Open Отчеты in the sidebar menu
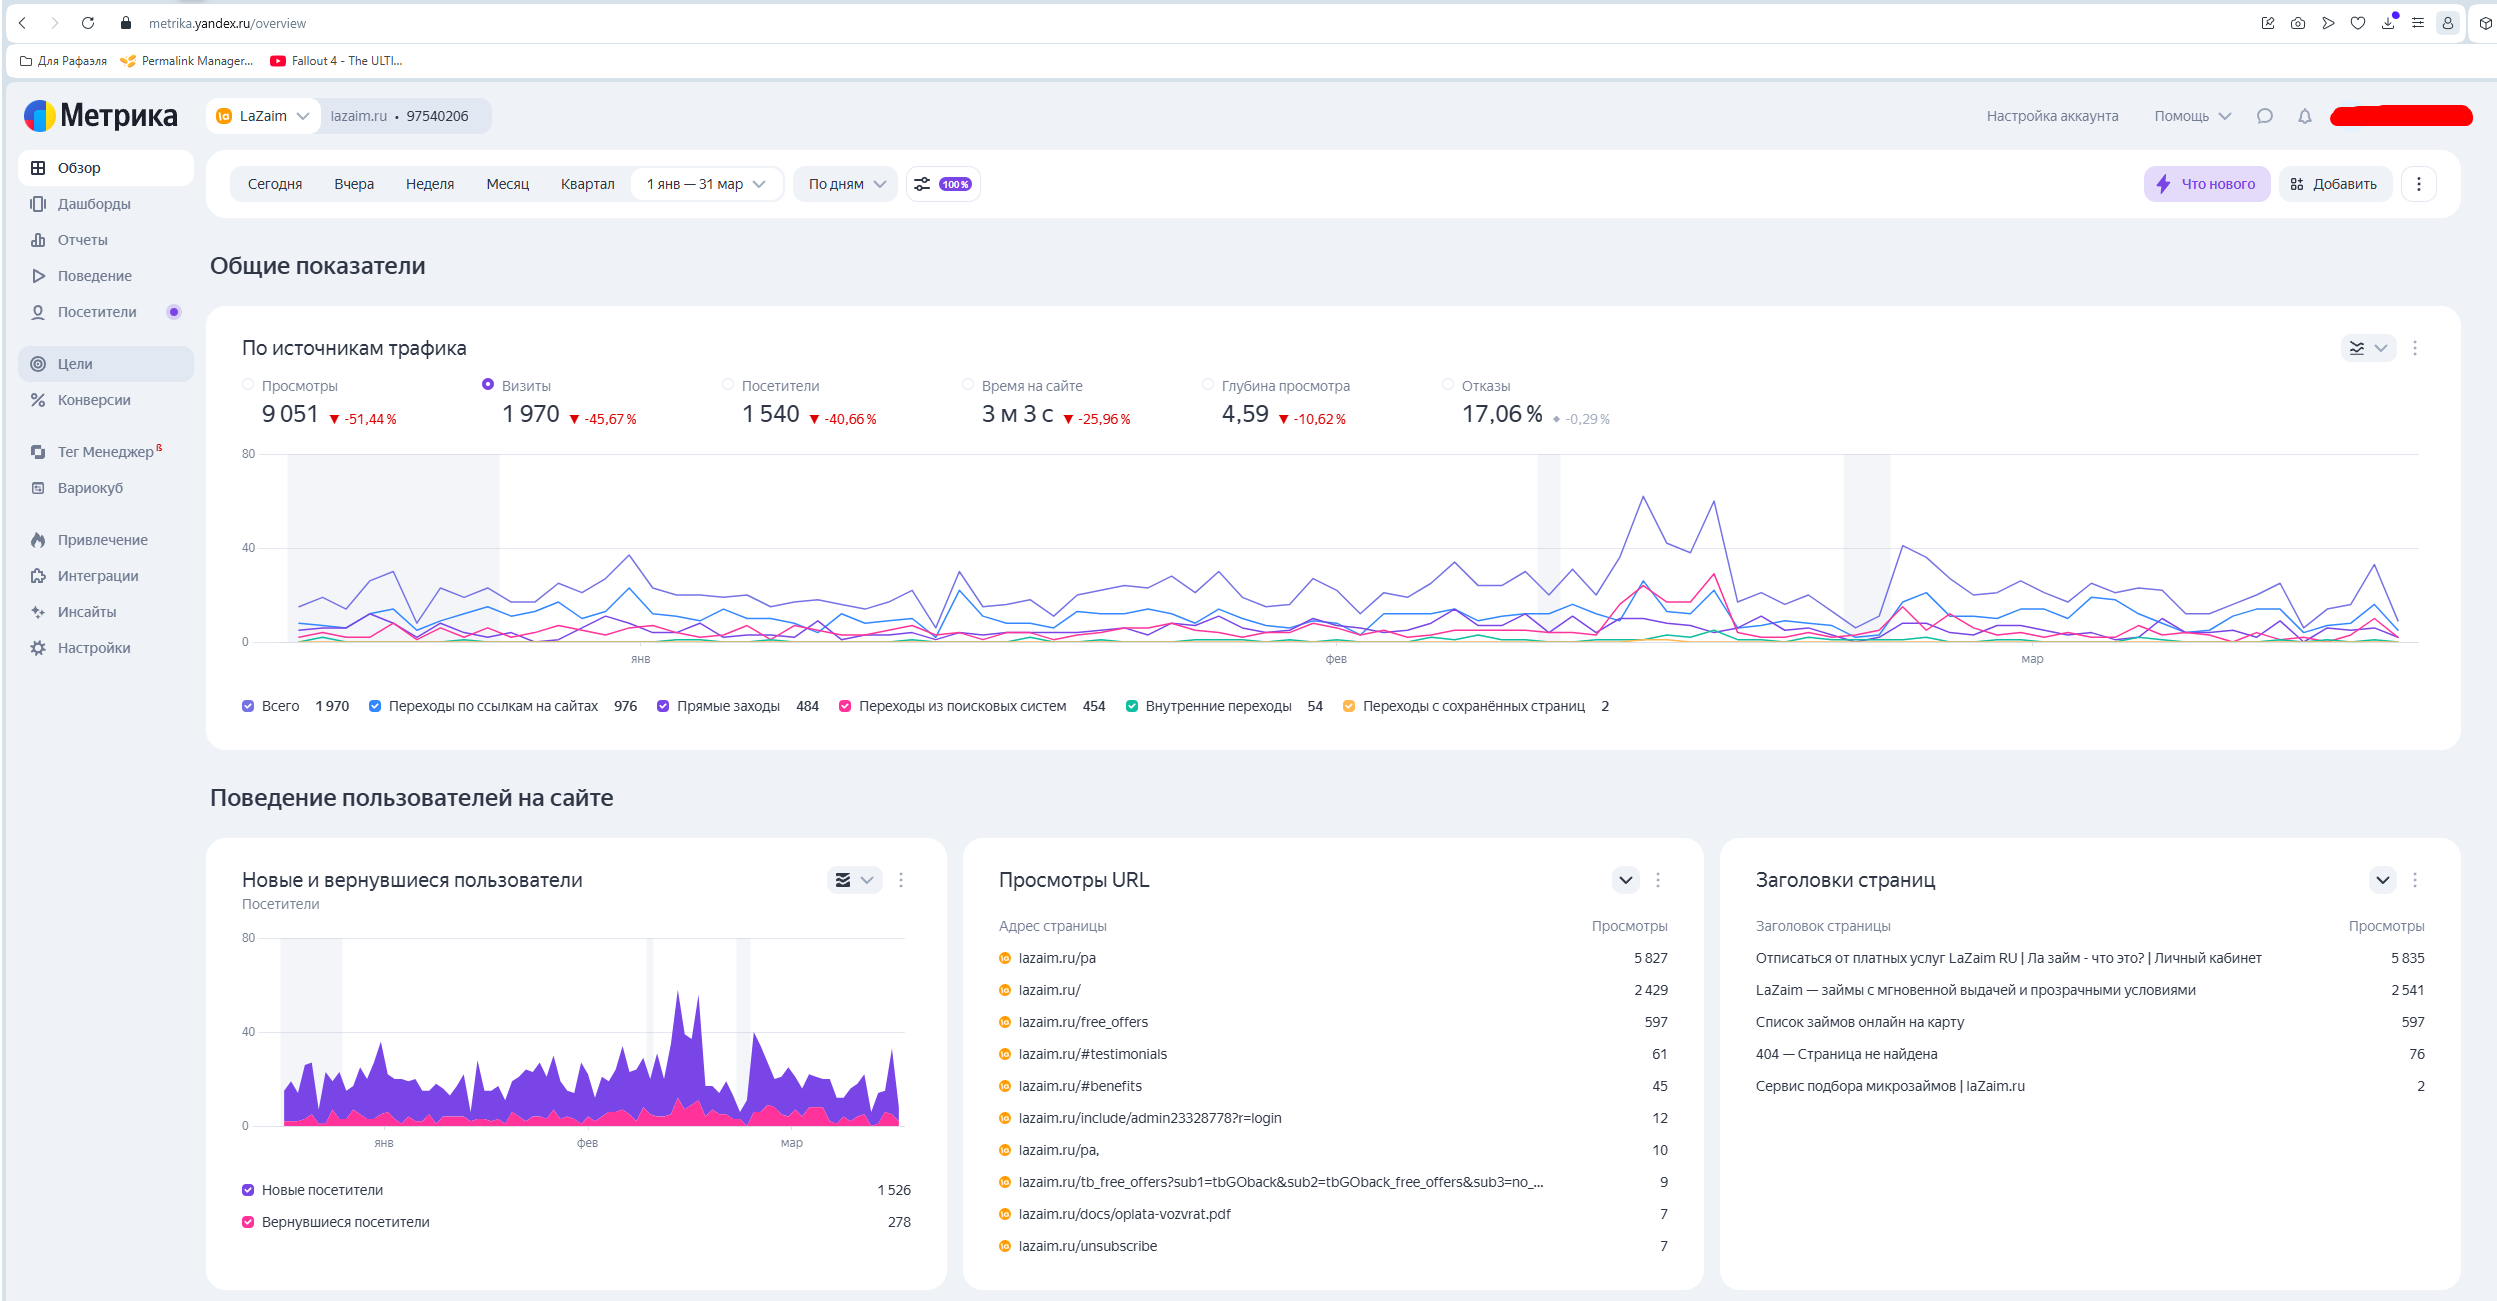2497x1301 pixels. [x=82, y=240]
